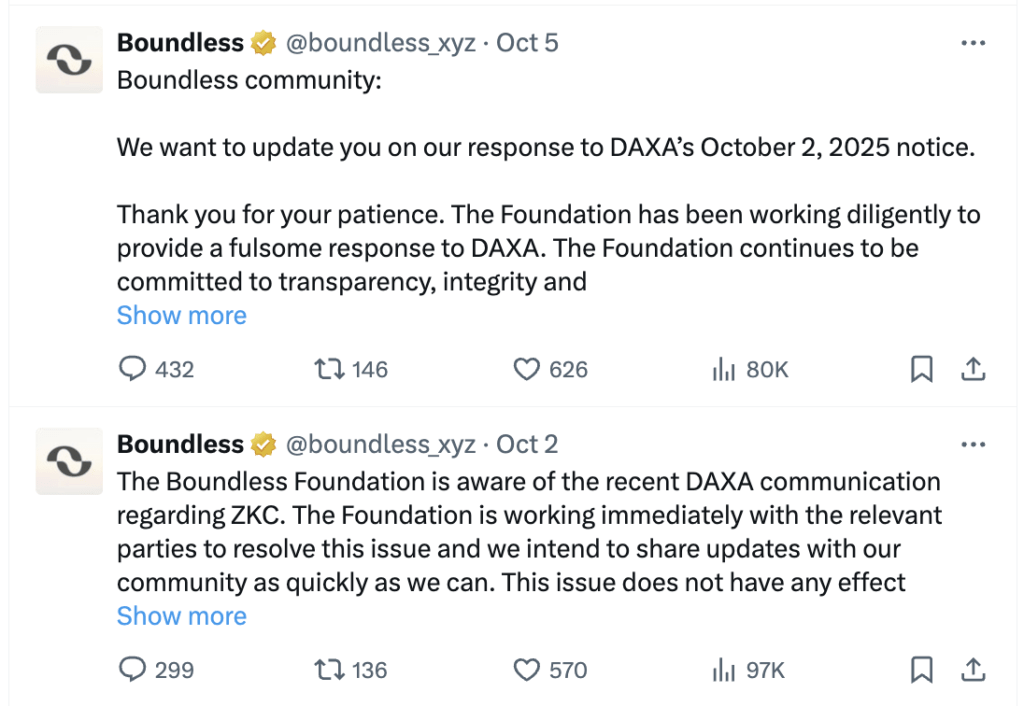Screen dimensions: 1024x706
Task: Open the Oct 2 timestamp link
Action: 526,443
